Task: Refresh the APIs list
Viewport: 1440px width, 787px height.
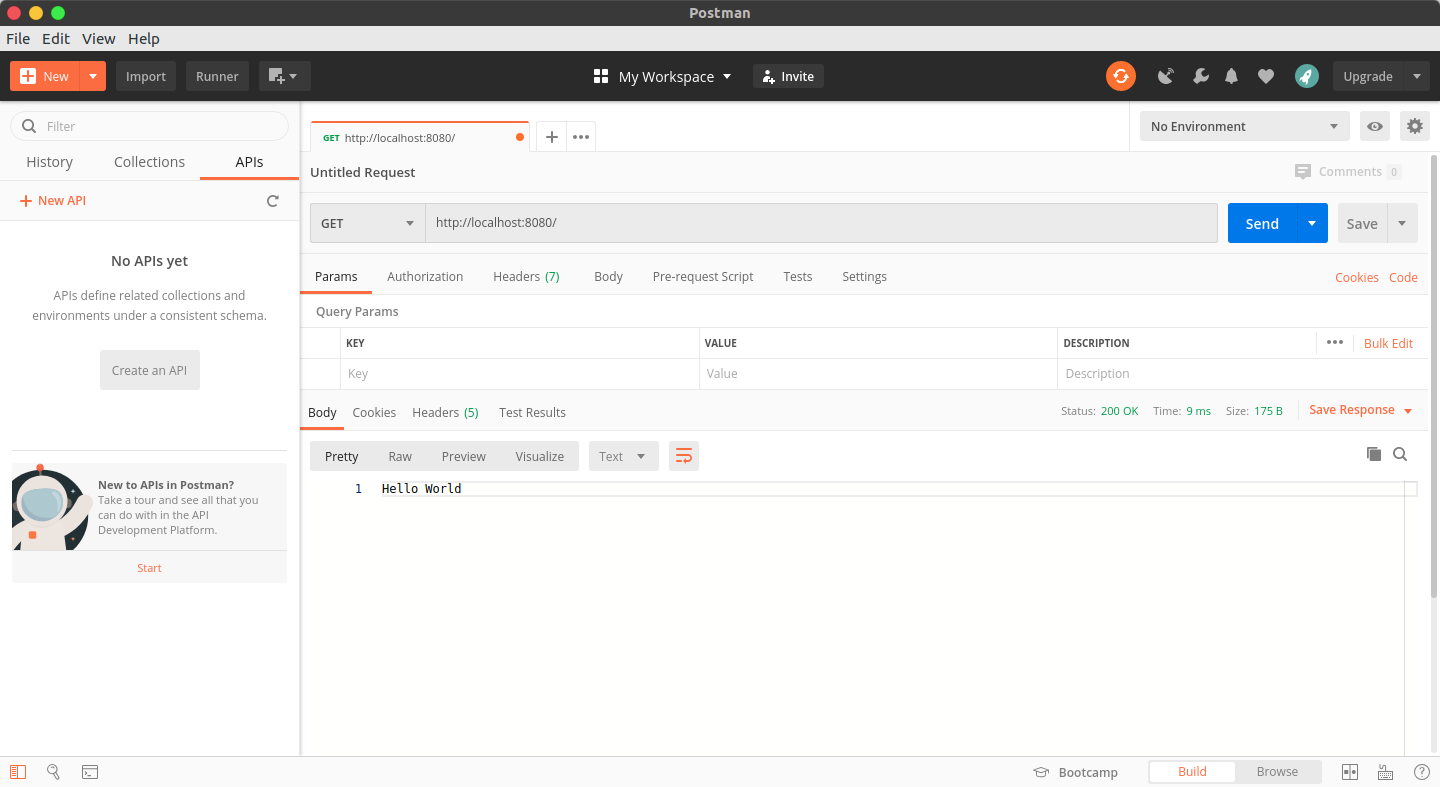Action: pos(272,201)
